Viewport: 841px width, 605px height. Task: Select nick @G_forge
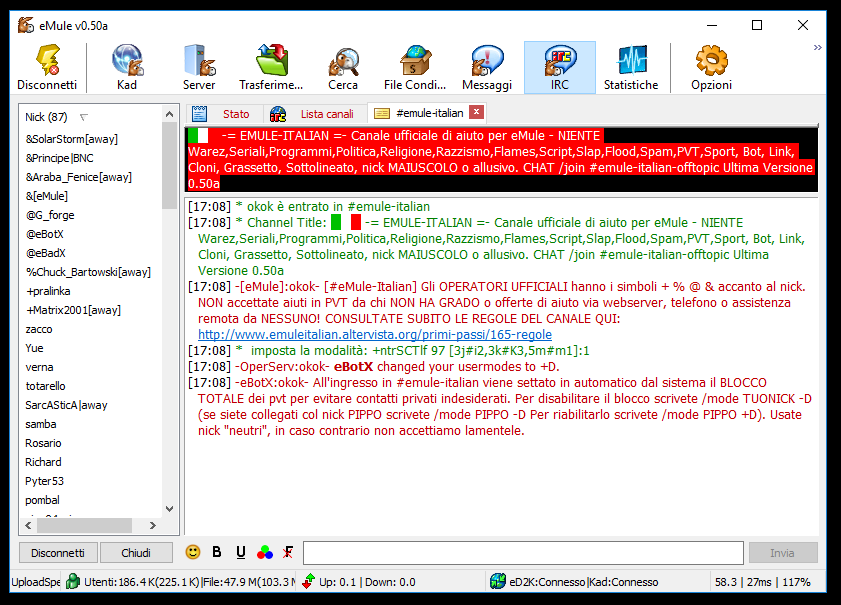tap(50, 215)
